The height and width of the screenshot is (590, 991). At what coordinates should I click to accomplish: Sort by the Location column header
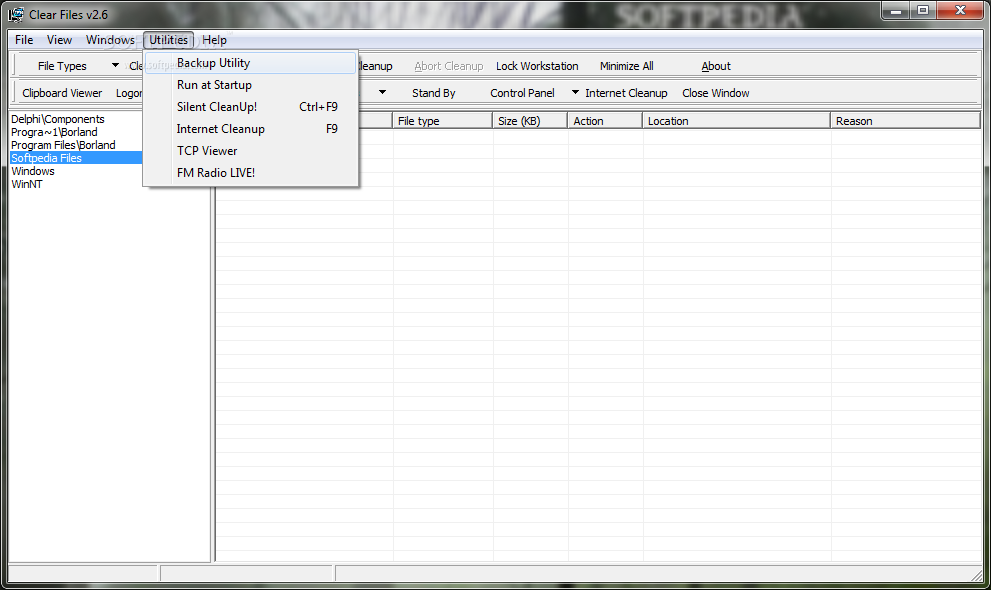pyautogui.click(x=736, y=121)
